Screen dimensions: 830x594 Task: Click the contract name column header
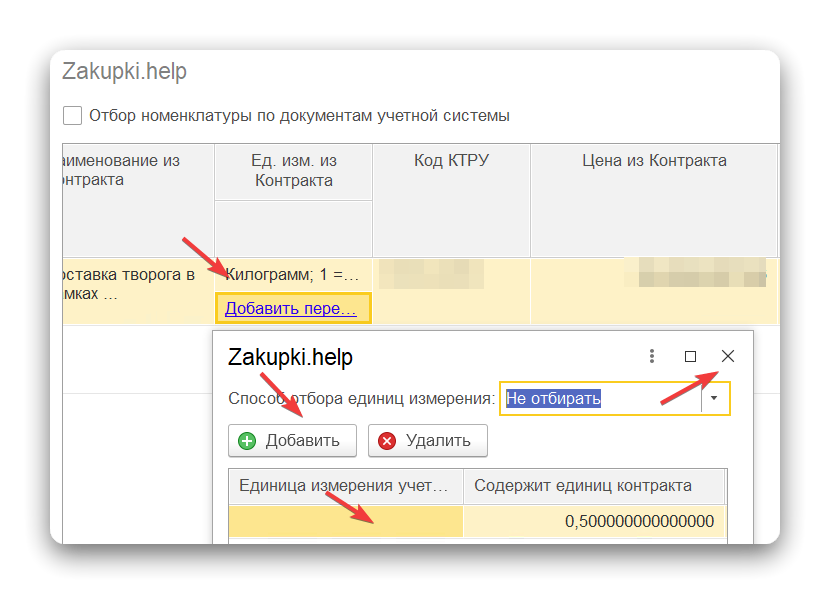(138, 200)
